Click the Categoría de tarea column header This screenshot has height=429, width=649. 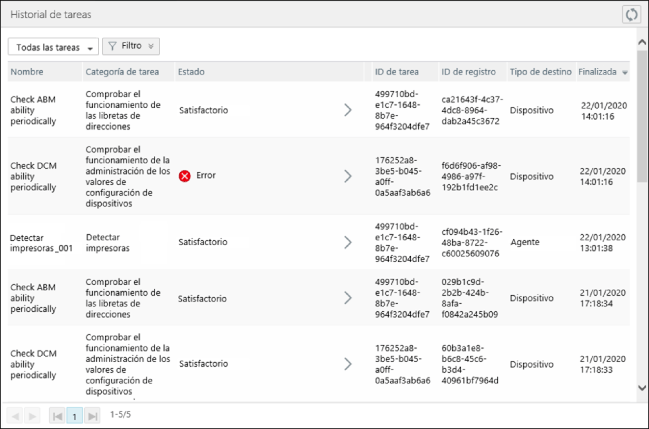click(122, 72)
